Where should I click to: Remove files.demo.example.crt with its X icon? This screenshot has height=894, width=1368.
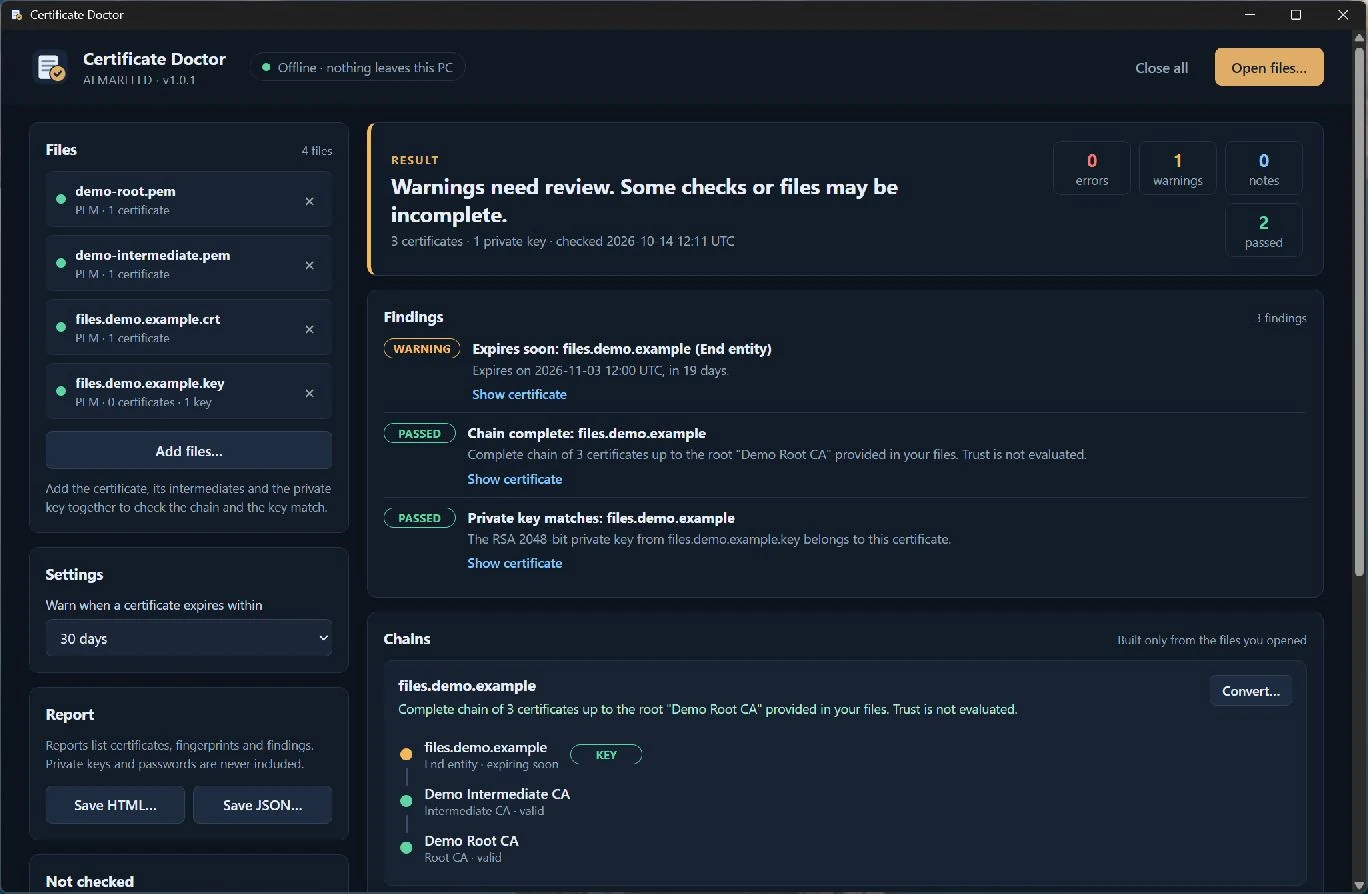(x=309, y=329)
